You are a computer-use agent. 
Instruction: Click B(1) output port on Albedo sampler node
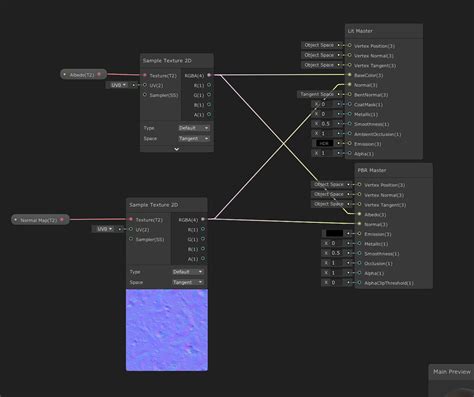(x=209, y=105)
